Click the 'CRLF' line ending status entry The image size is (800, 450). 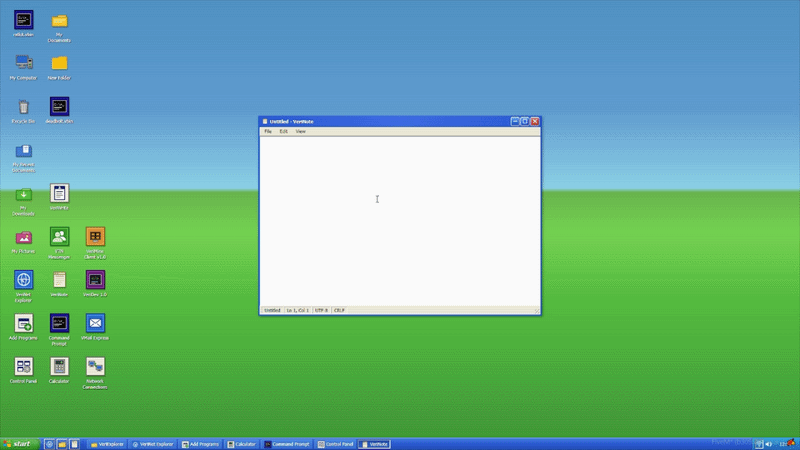pyautogui.click(x=339, y=310)
